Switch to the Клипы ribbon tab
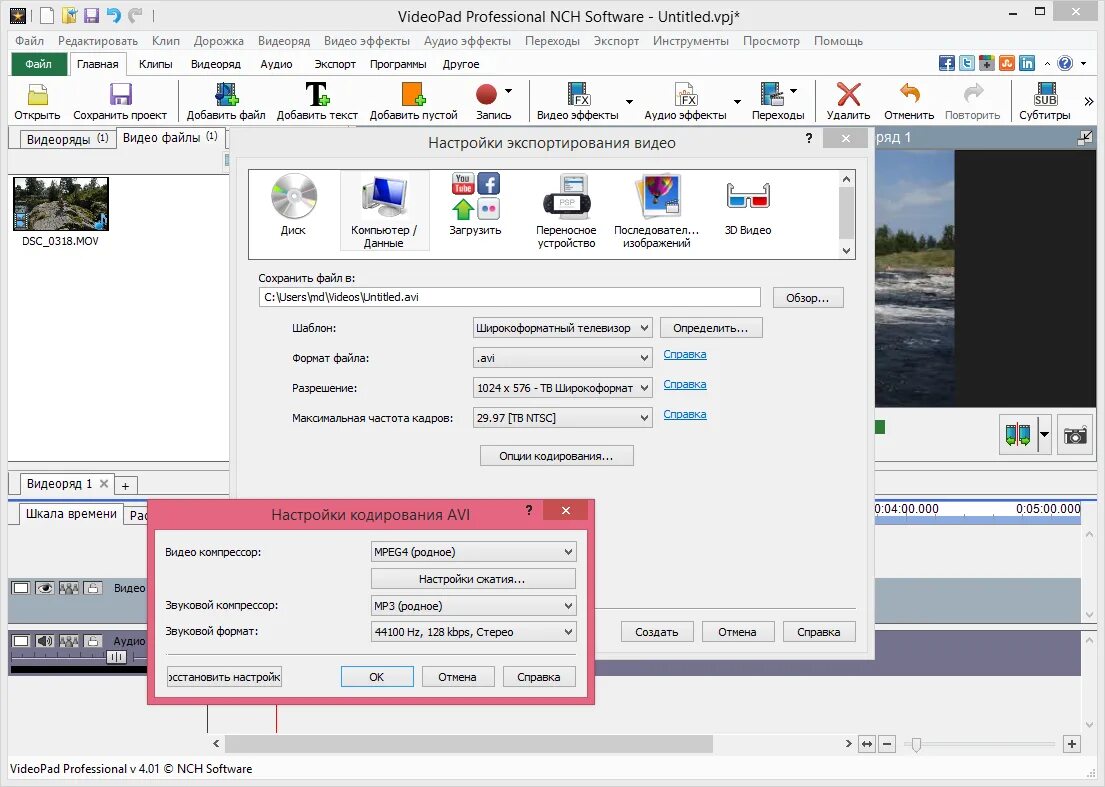The width and height of the screenshot is (1105, 787). [x=156, y=64]
